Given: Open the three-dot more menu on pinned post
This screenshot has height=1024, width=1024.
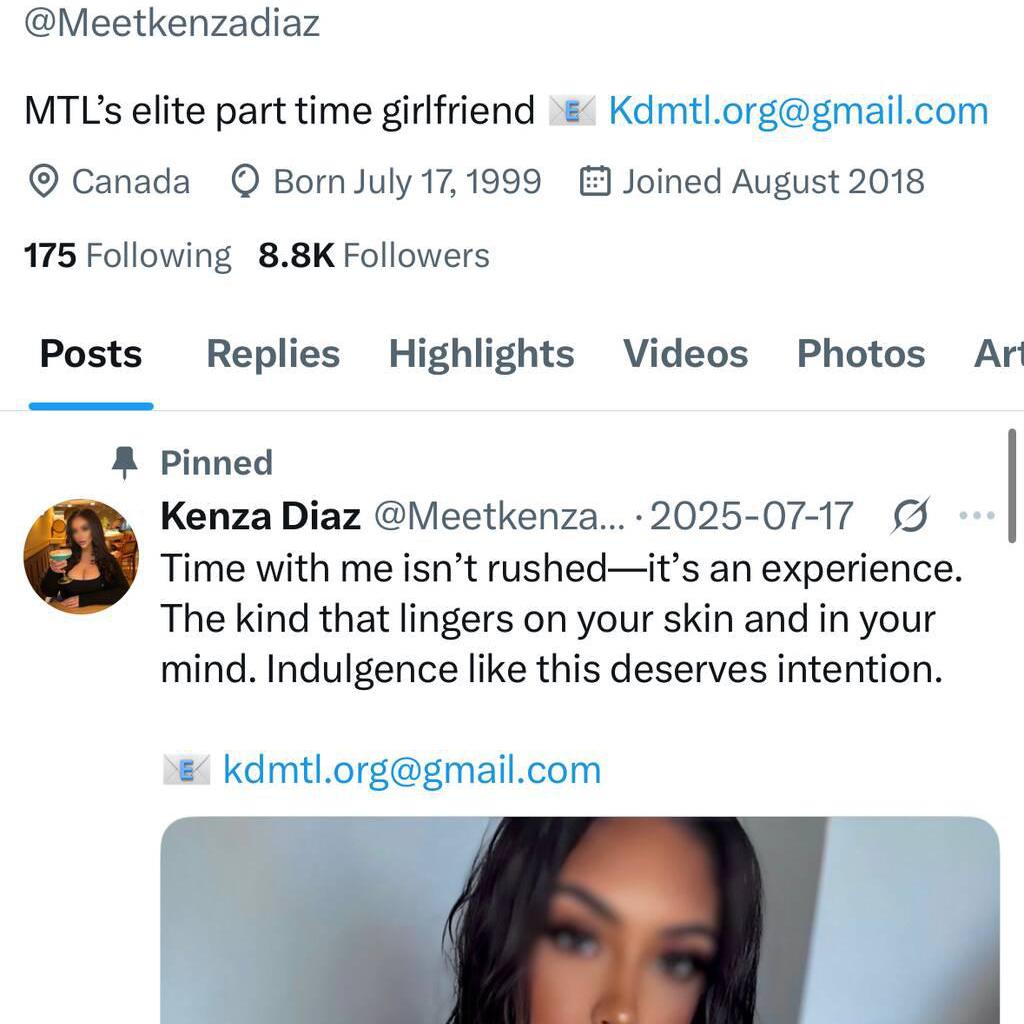Looking at the screenshot, I should (x=976, y=516).
